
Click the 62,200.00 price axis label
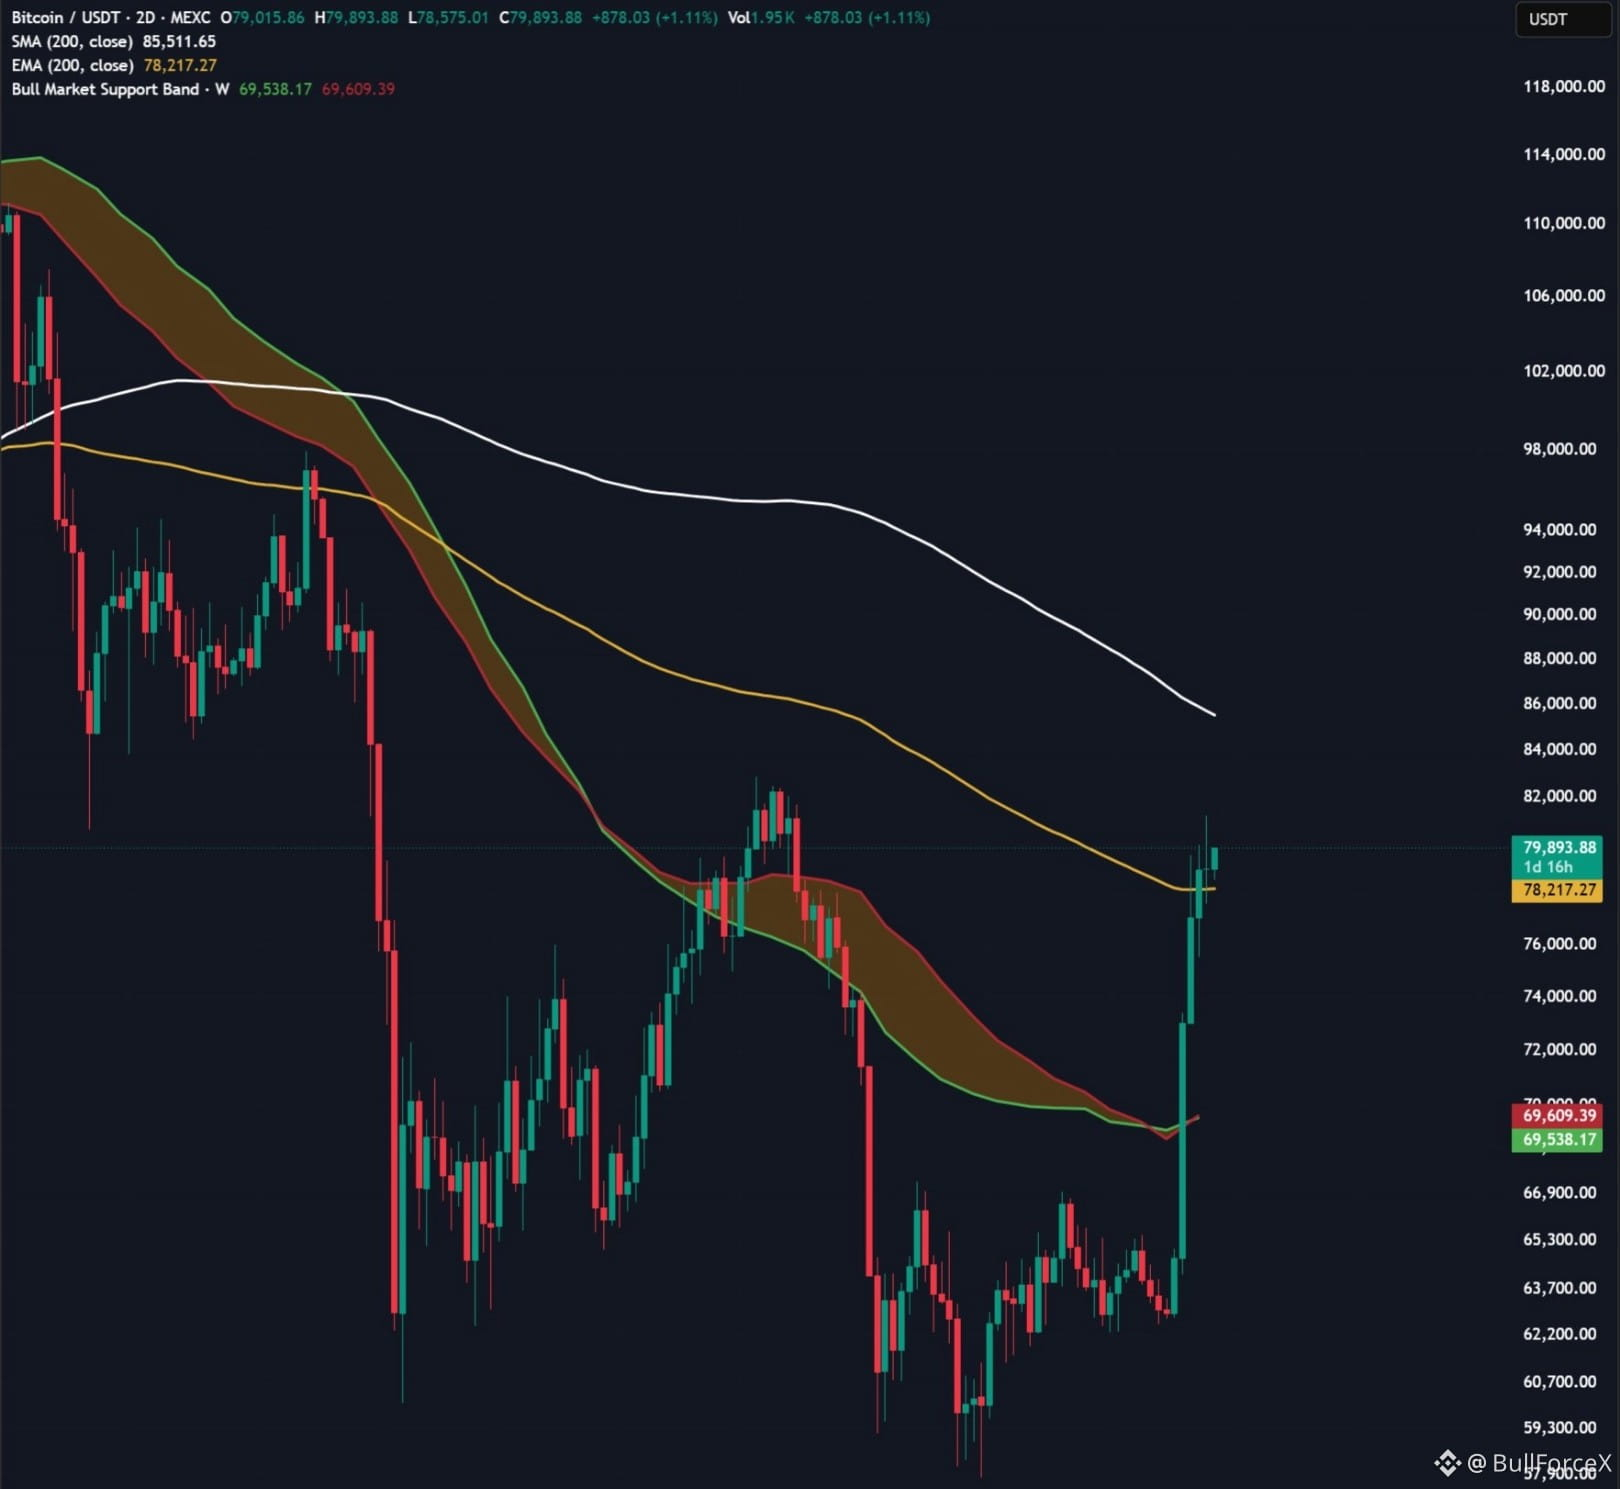click(1560, 1334)
